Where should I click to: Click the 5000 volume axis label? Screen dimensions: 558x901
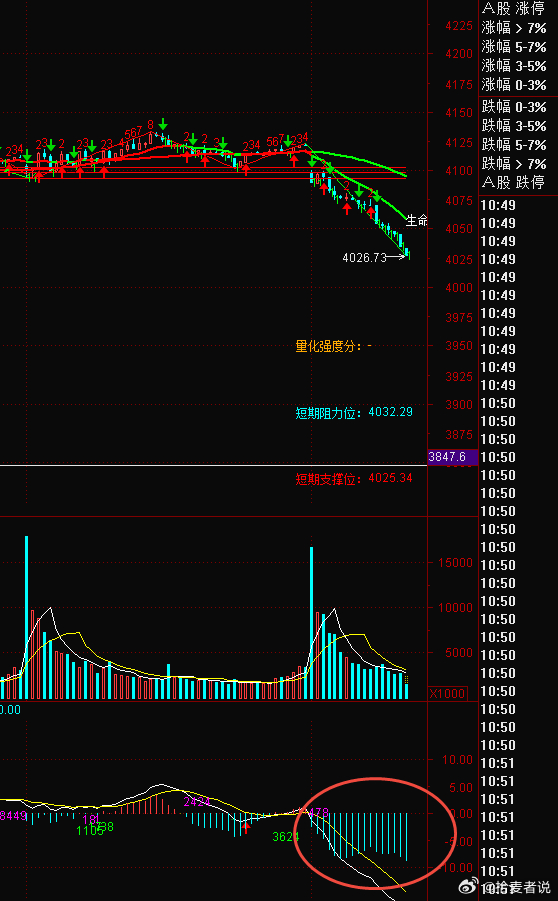pos(459,653)
